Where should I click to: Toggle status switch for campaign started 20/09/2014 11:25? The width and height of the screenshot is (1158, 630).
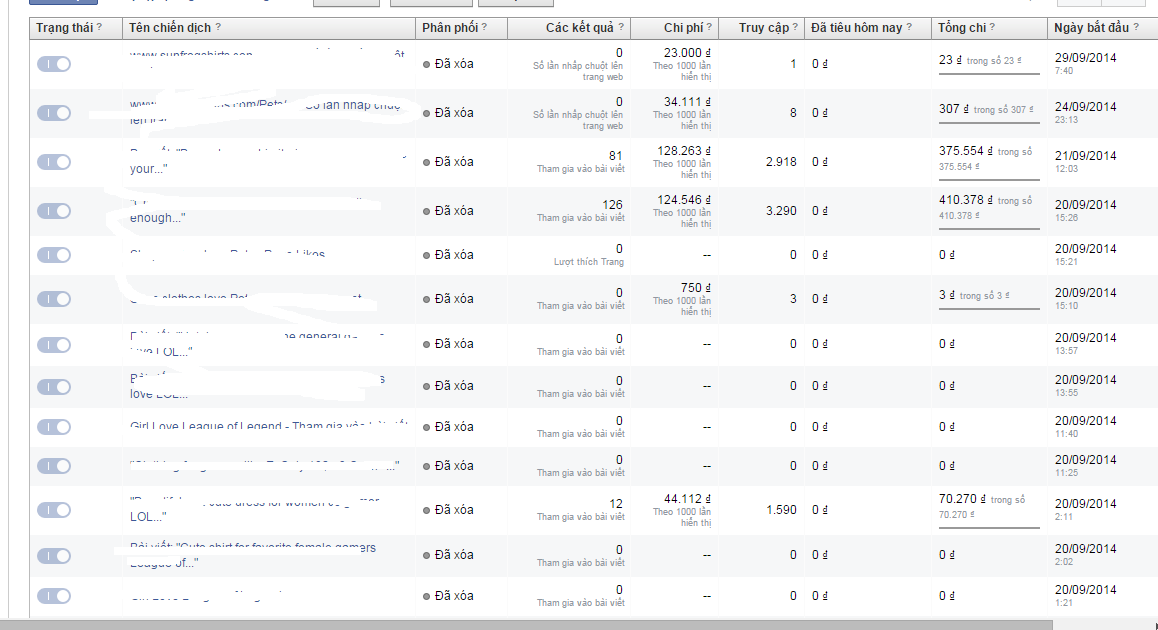point(54,466)
